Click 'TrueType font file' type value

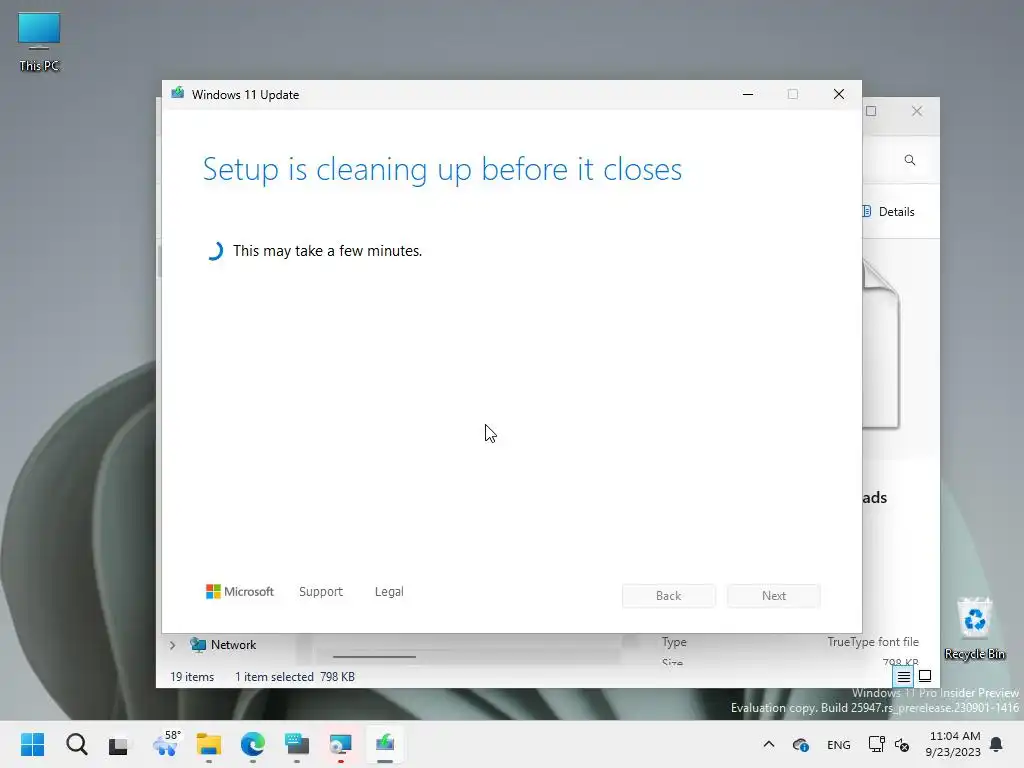[x=872, y=642]
